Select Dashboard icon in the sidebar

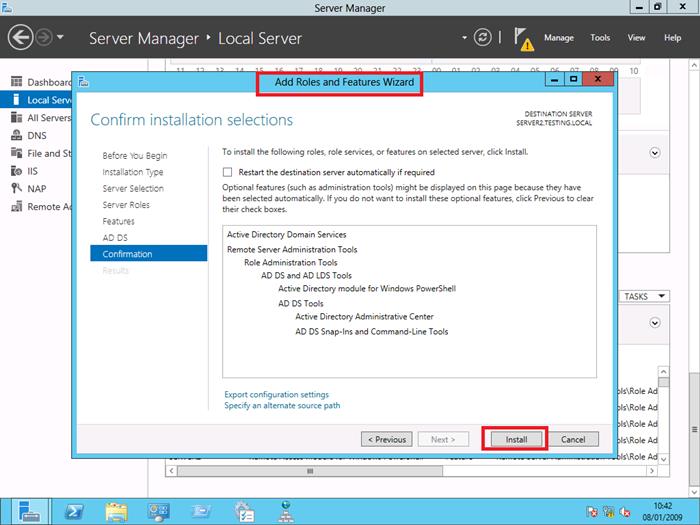(17, 82)
